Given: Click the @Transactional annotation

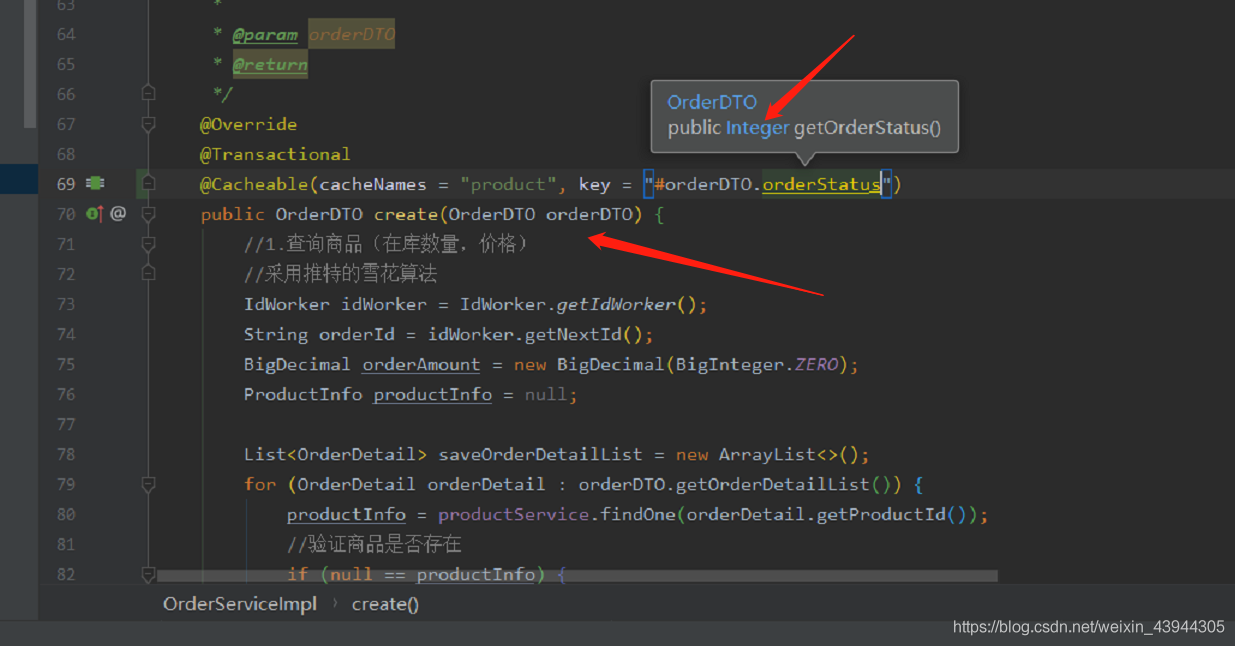Looking at the screenshot, I should (275, 154).
